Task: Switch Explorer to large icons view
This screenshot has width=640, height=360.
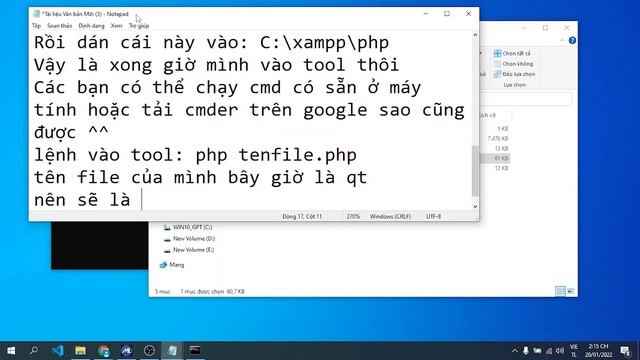Action: pos(571,291)
